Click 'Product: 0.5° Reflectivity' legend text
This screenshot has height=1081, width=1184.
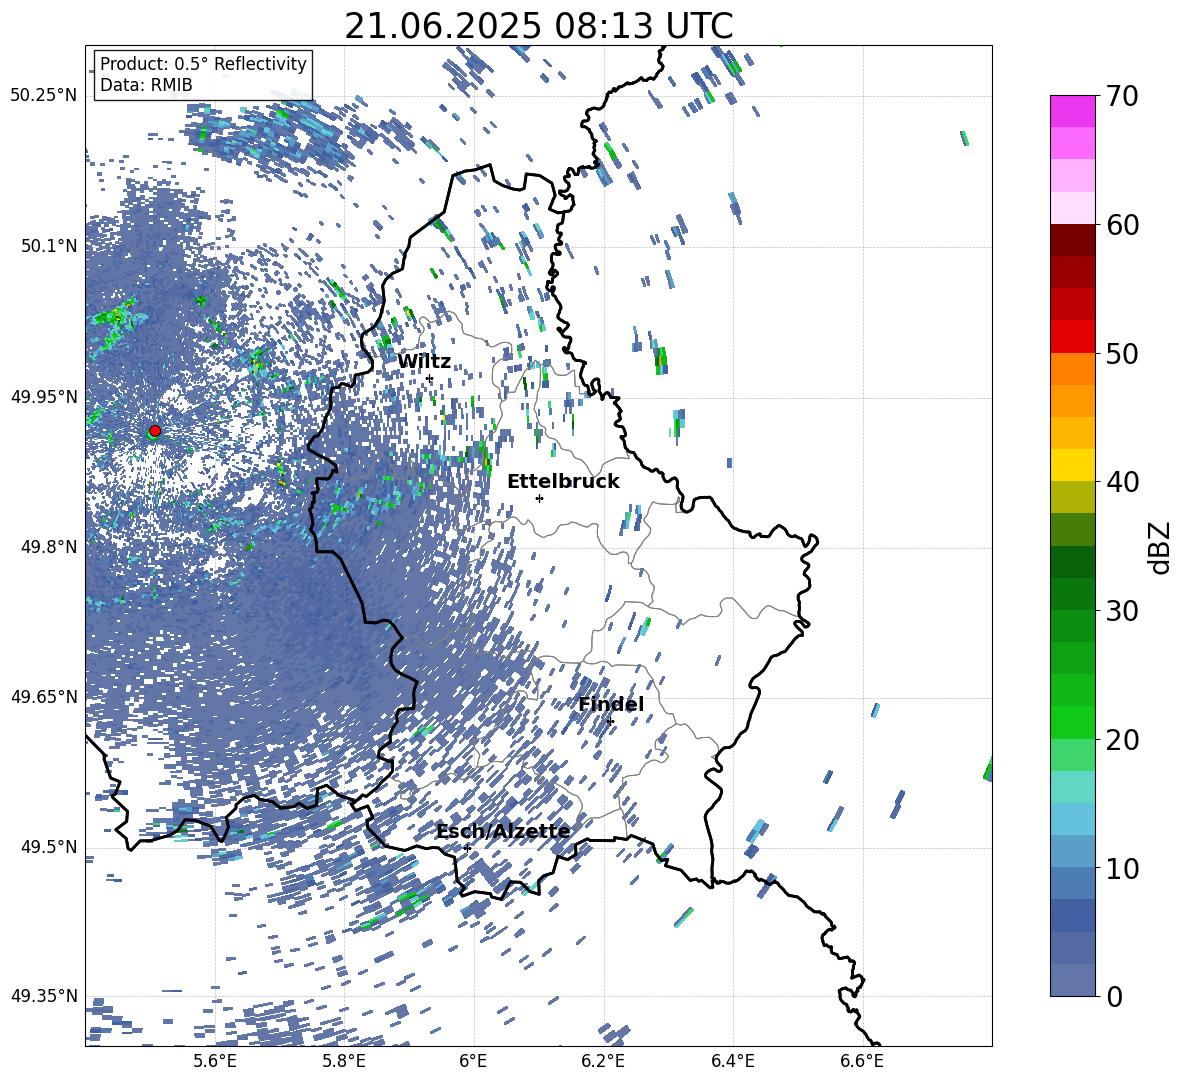click(x=203, y=64)
